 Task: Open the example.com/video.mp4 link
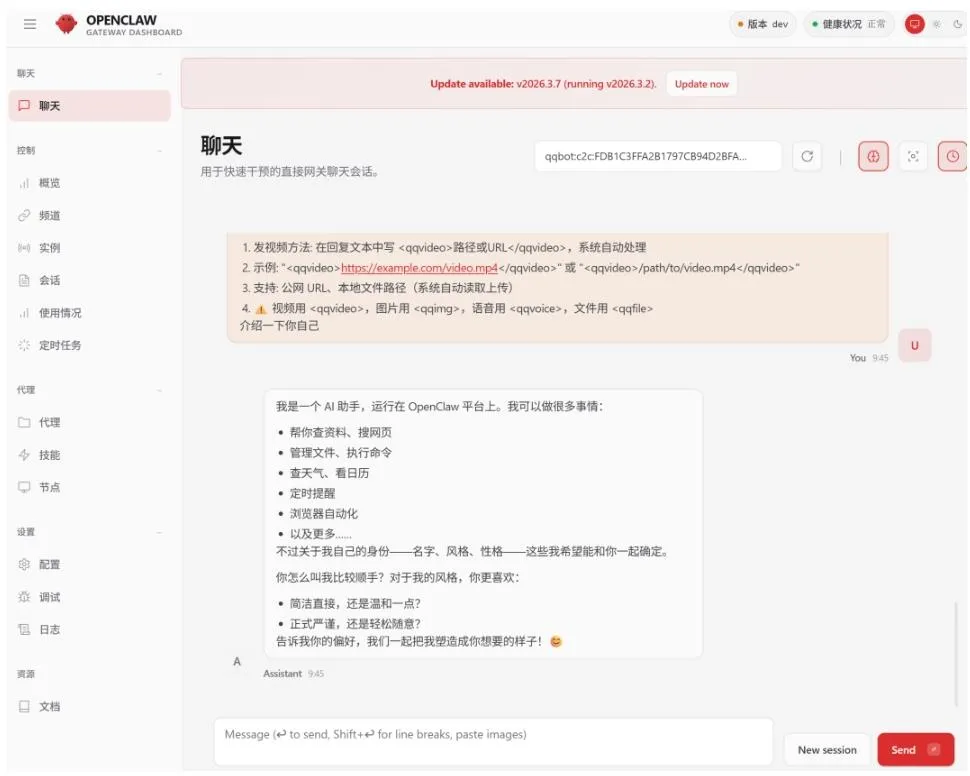click(x=419, y=268)
